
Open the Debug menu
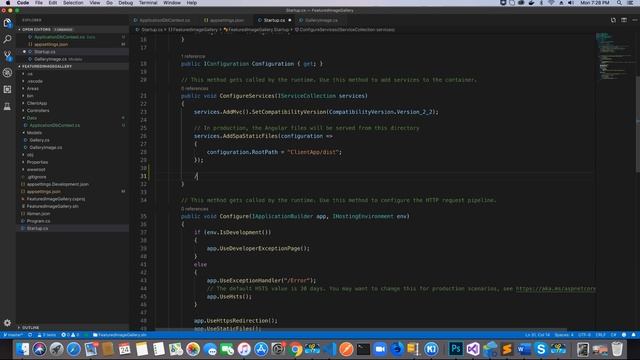(x=125, y=3)
